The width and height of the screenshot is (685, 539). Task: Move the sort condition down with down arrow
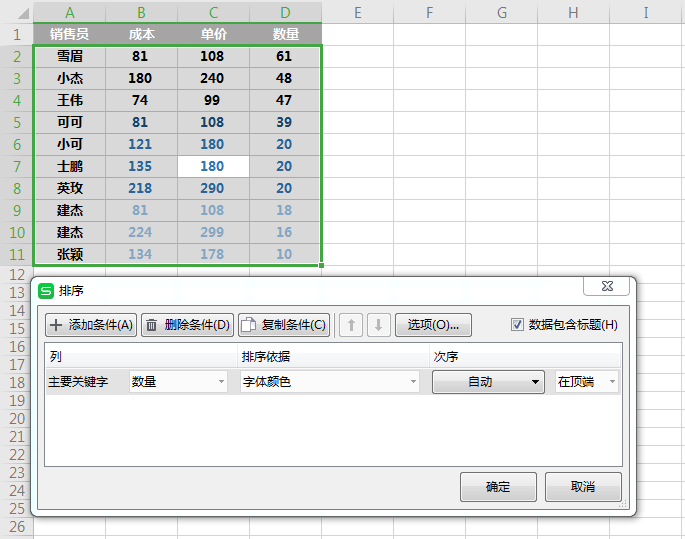point(379,325)
